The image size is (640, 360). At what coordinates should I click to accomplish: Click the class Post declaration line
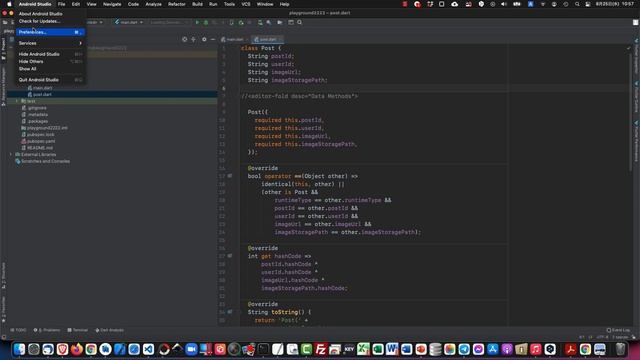point(261,48)
